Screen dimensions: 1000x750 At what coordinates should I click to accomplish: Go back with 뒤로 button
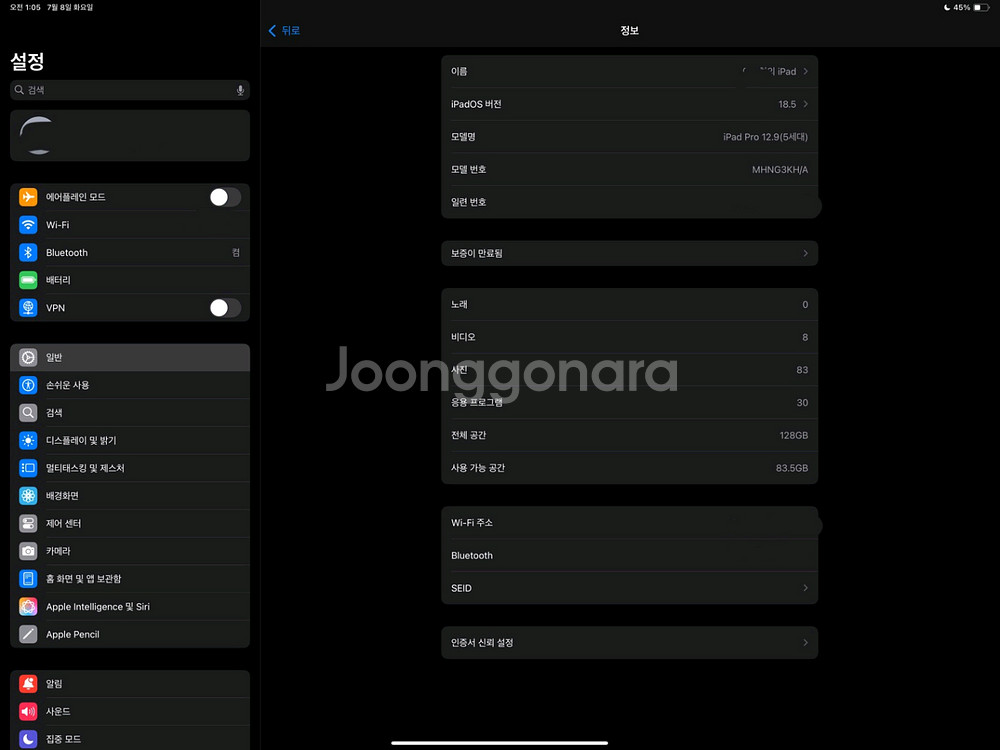pos(284,31)
